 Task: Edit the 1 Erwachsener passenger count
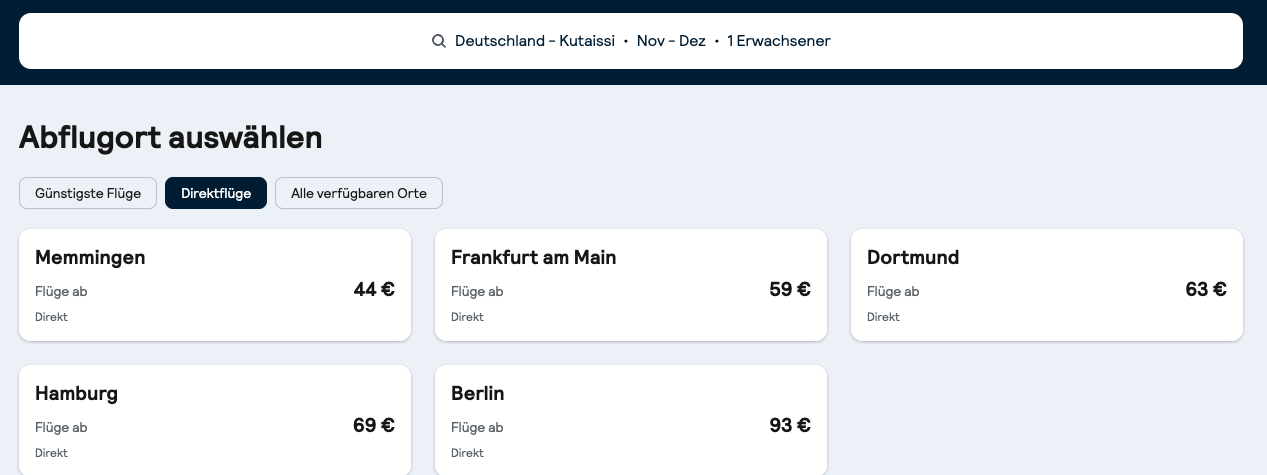(x=778, y=41)
